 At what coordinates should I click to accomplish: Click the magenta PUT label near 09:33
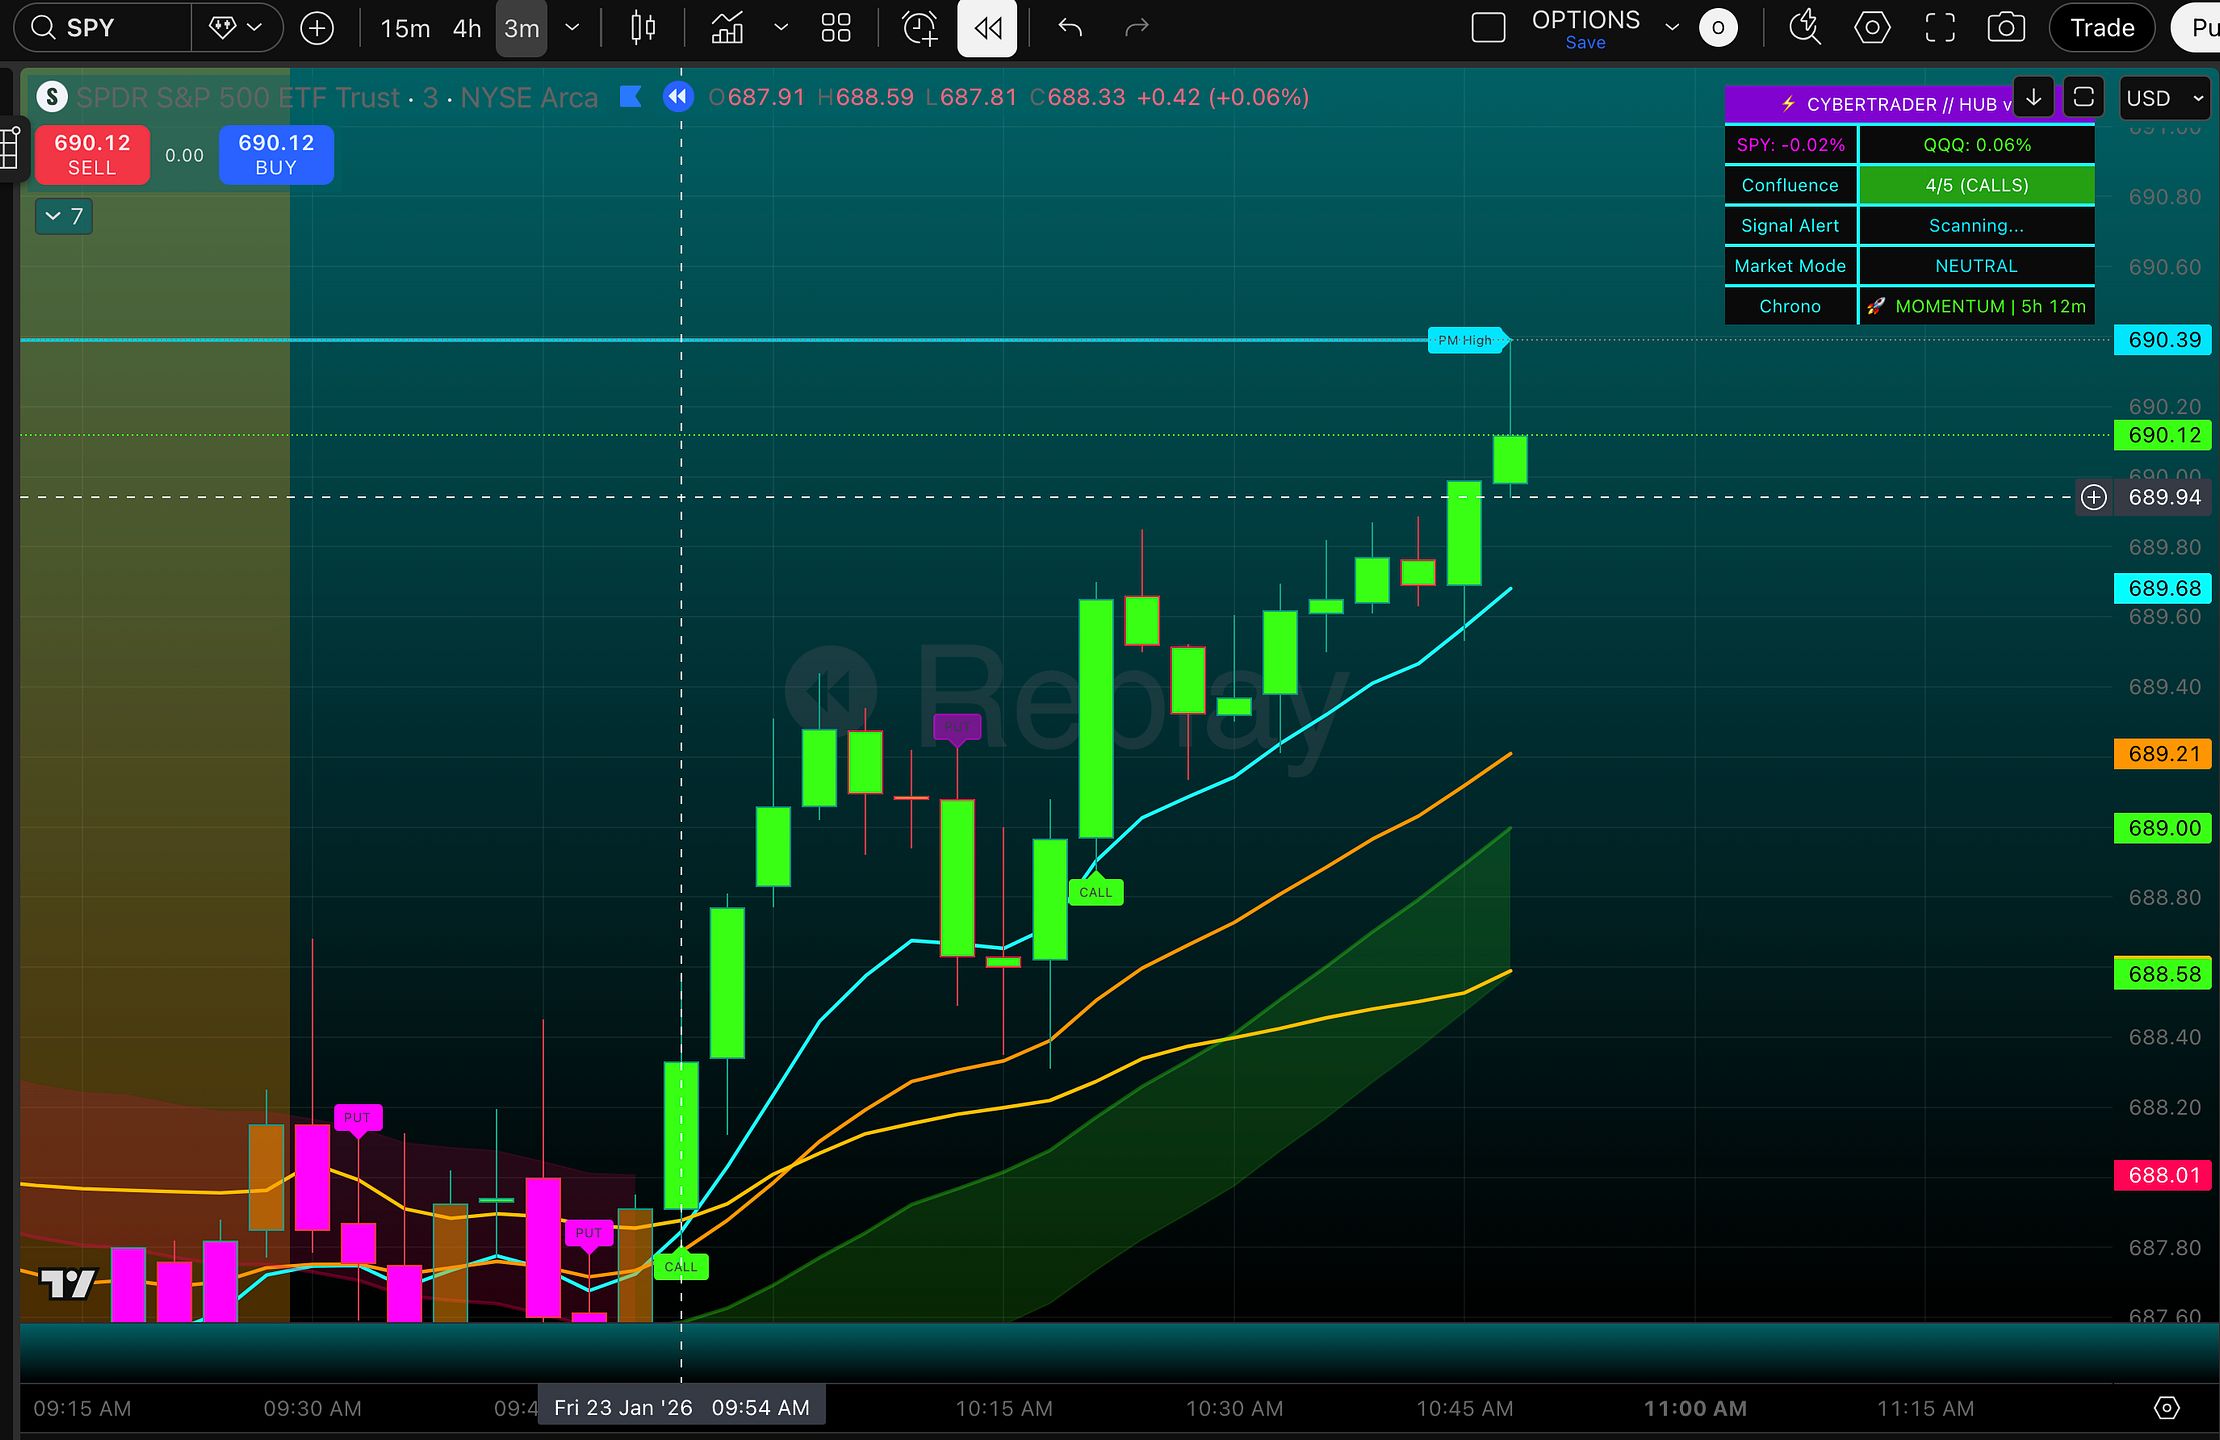[357, 1117]
